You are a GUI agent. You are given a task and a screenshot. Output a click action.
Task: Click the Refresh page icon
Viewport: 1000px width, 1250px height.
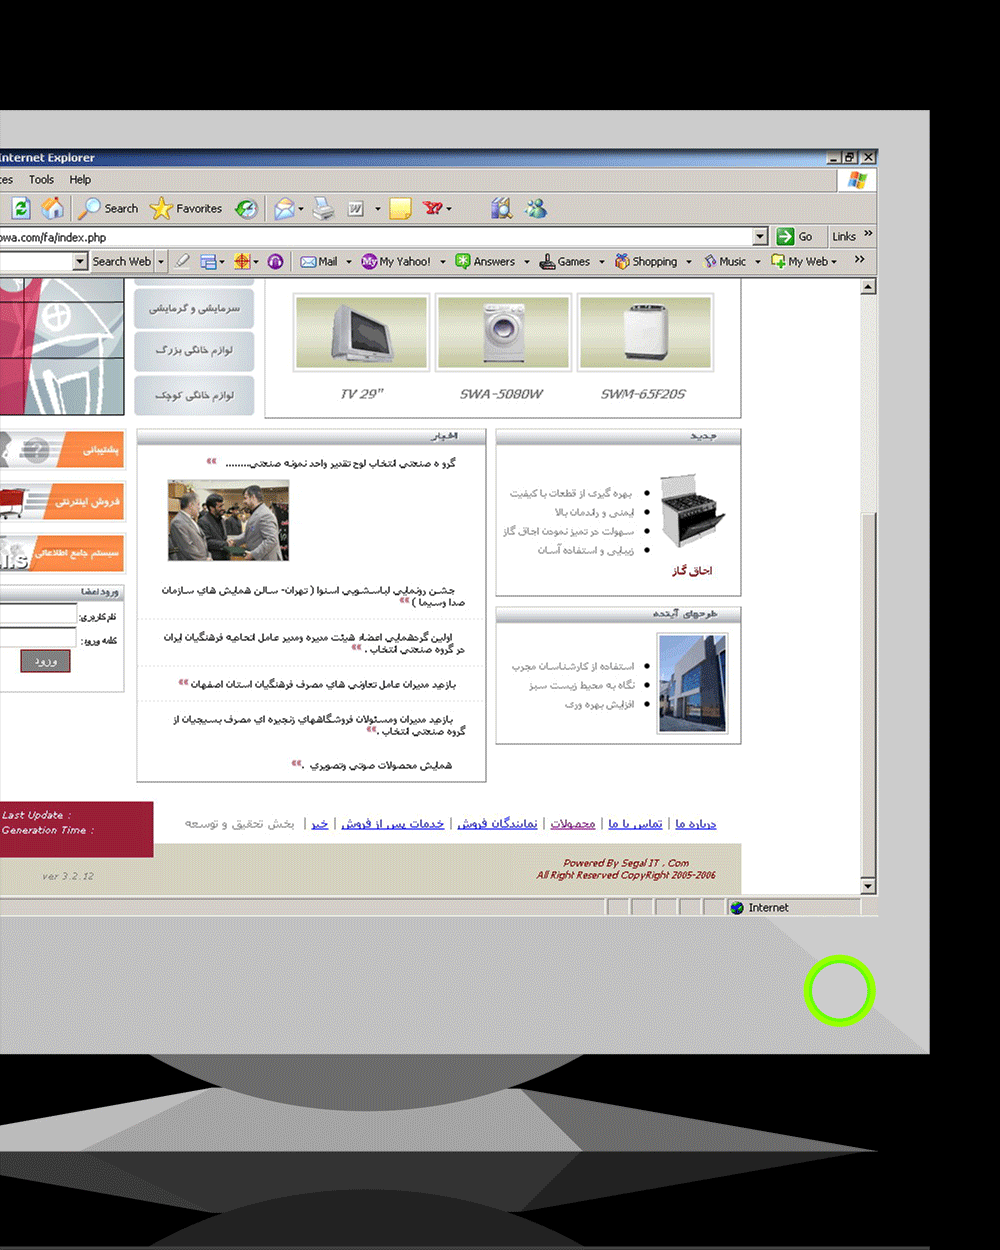point(21,208)
